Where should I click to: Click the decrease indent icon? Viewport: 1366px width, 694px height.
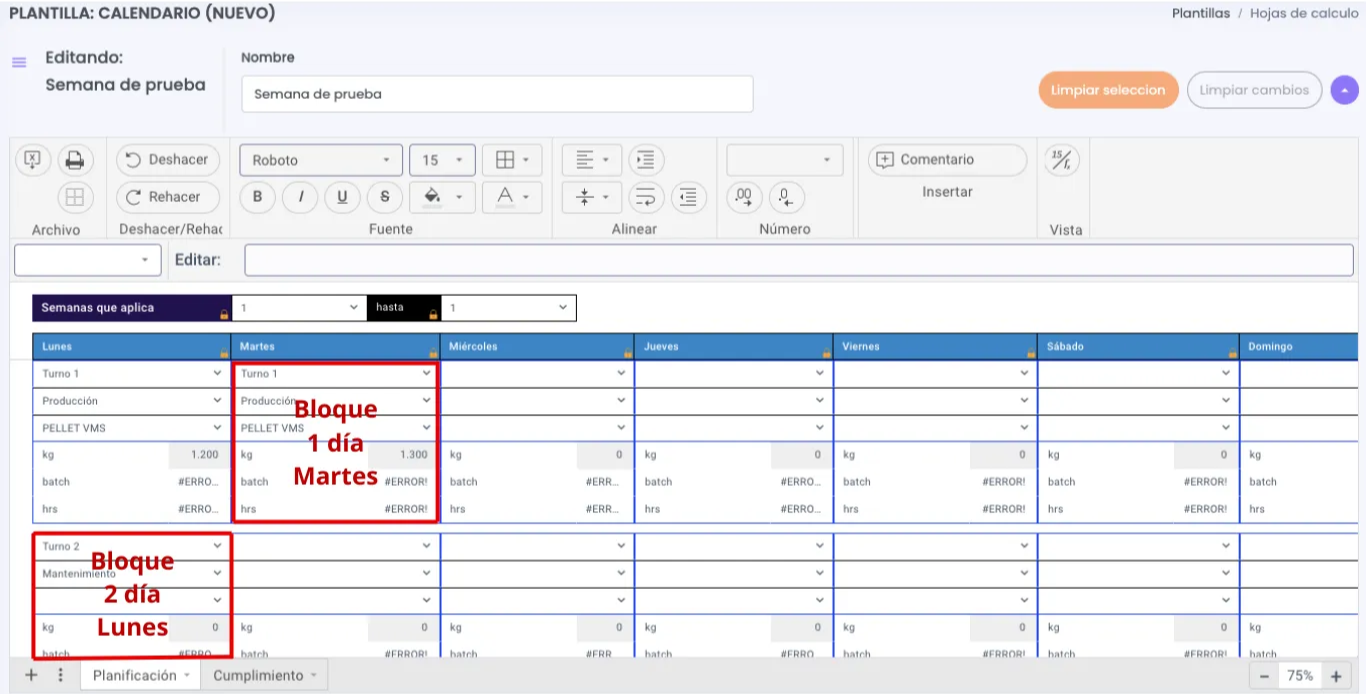point(688,197)
